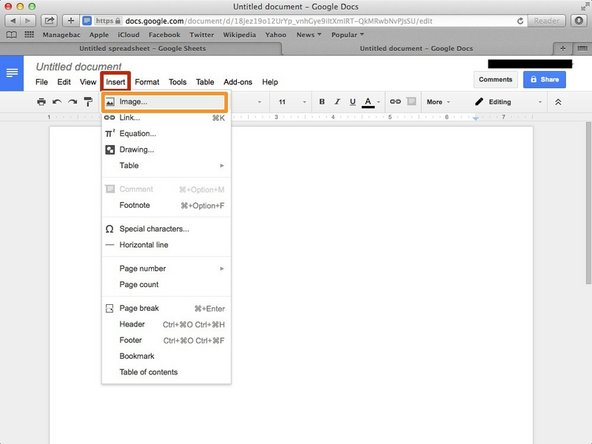The width and height of the screenshot is (592, 444).
Task: Toggle Italic formatting
Action: [x=337, y=102]
